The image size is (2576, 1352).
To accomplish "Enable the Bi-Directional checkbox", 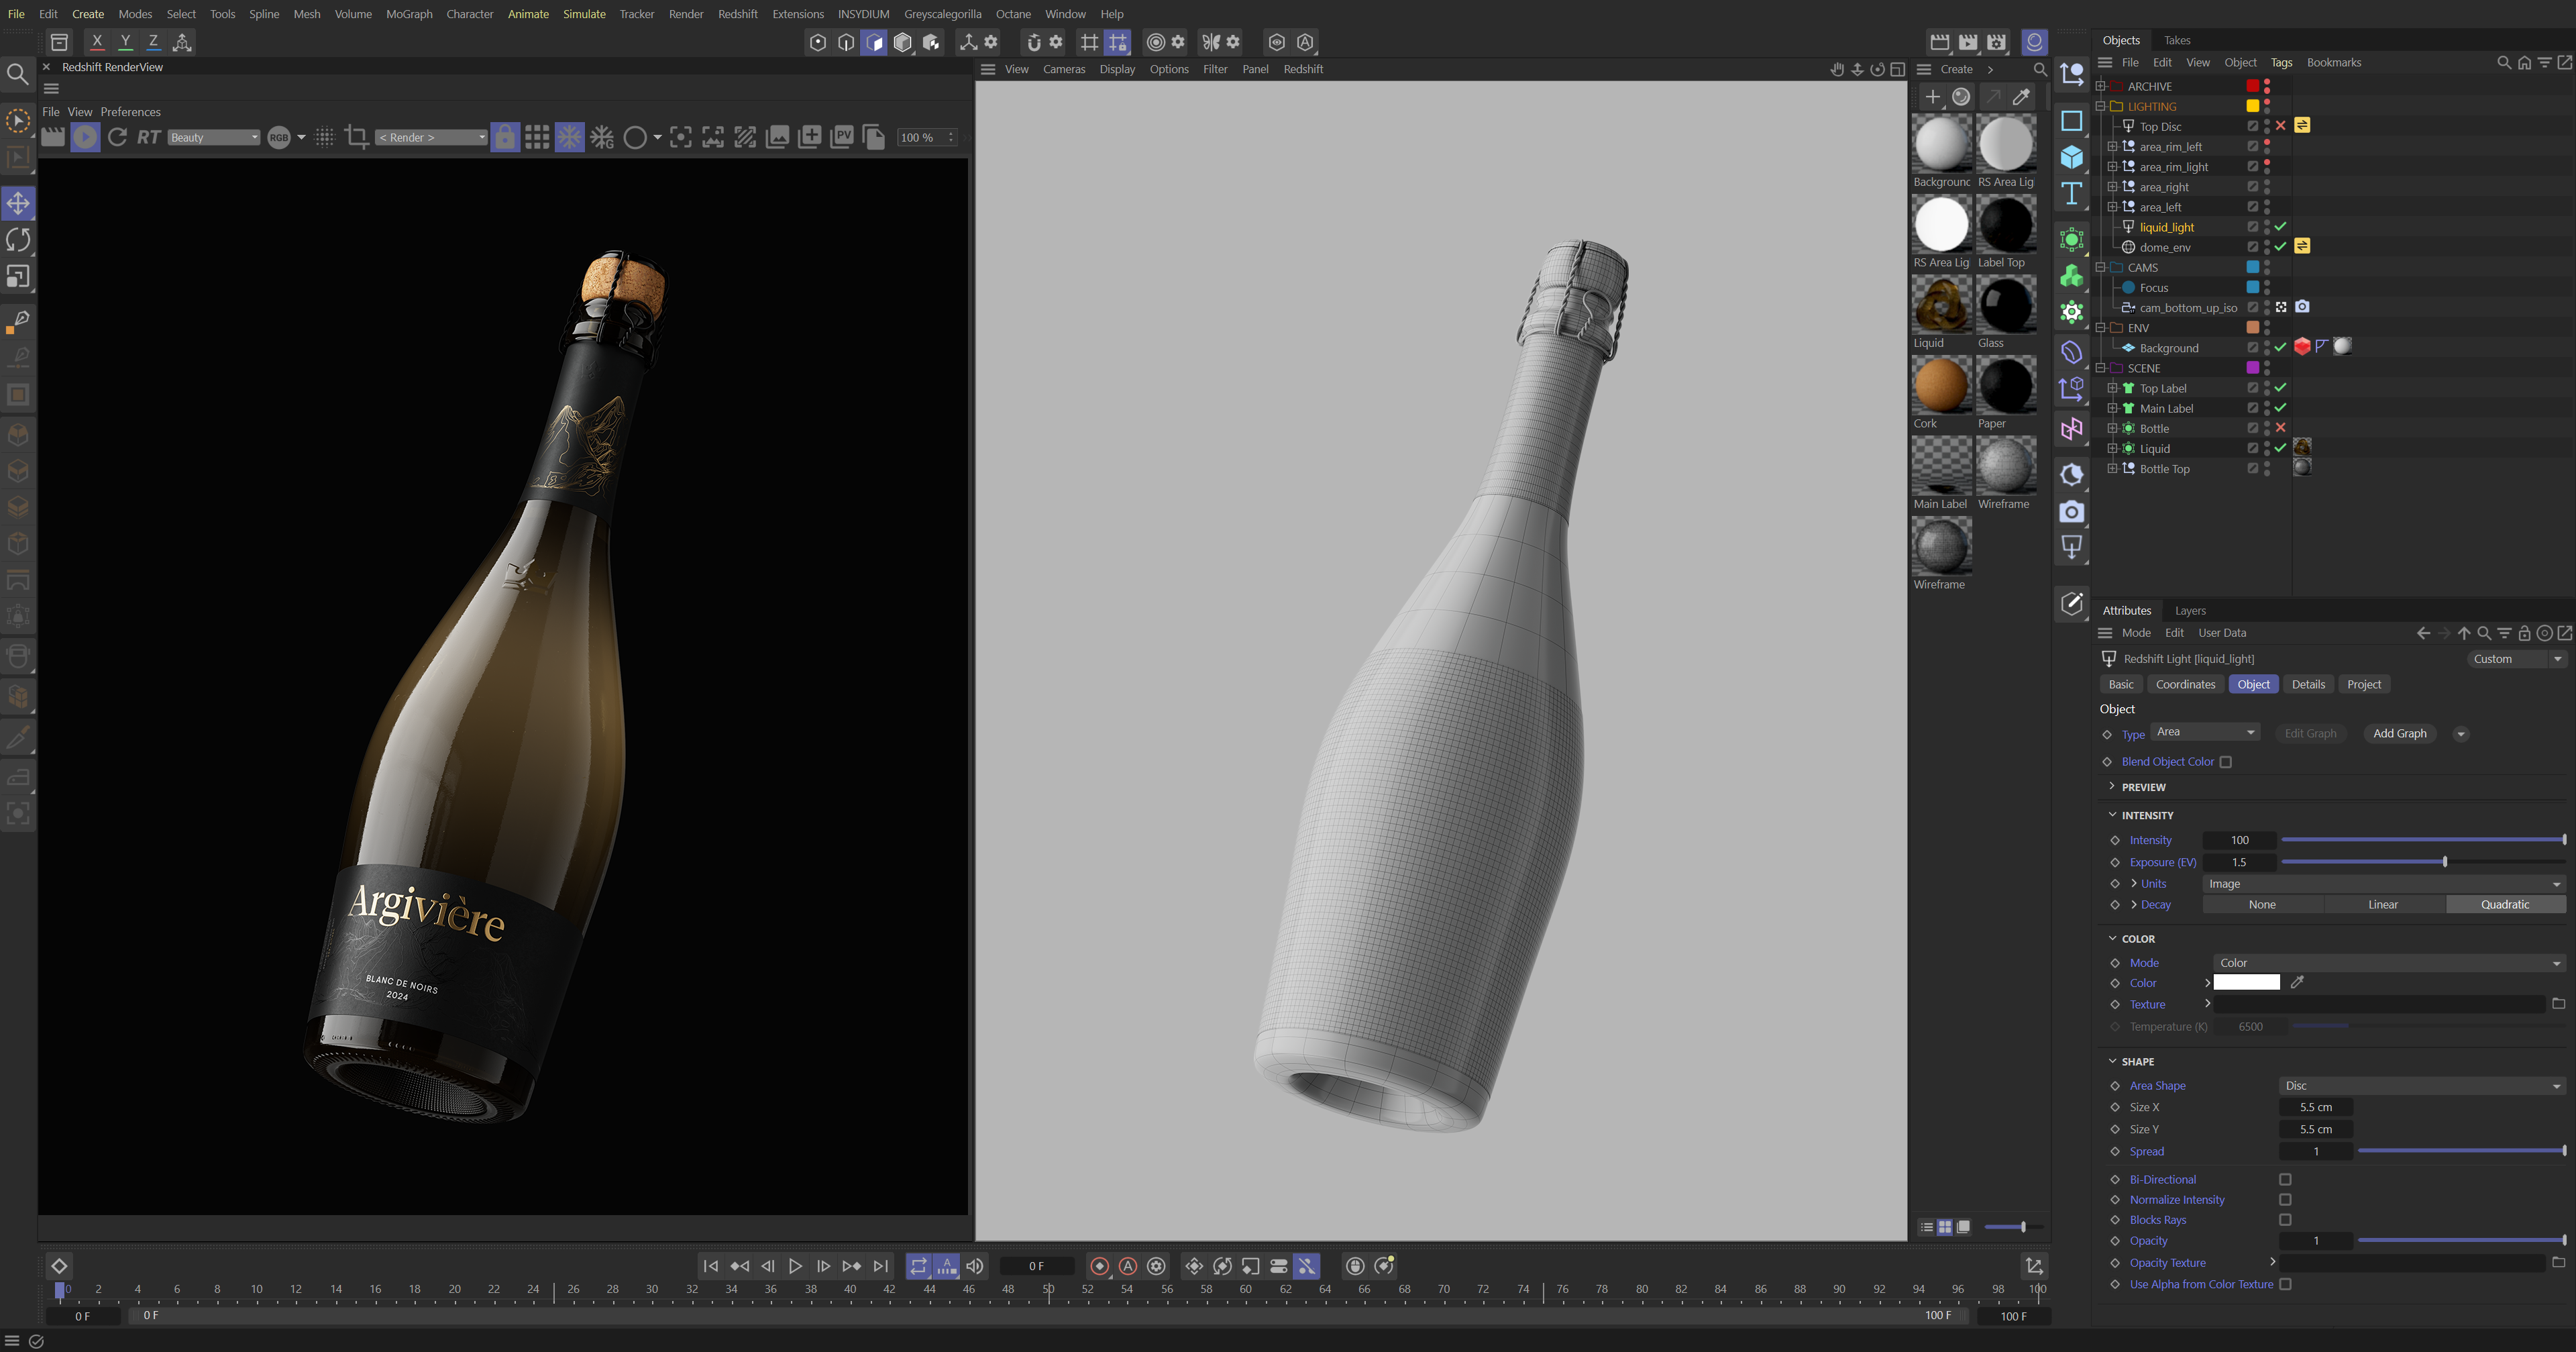I will (x=2285, y=1180).
